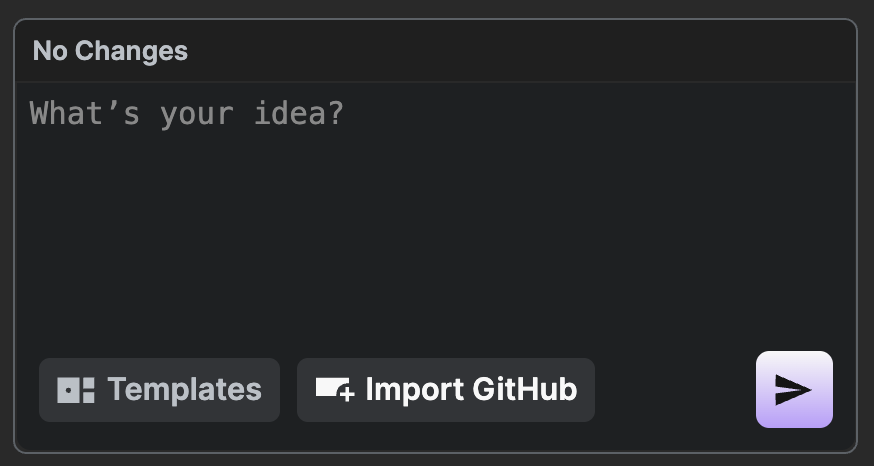Submit the idea with the paper-plane icon
The image size is (874, 466).
pyautogui.click(x=794, y=389)
